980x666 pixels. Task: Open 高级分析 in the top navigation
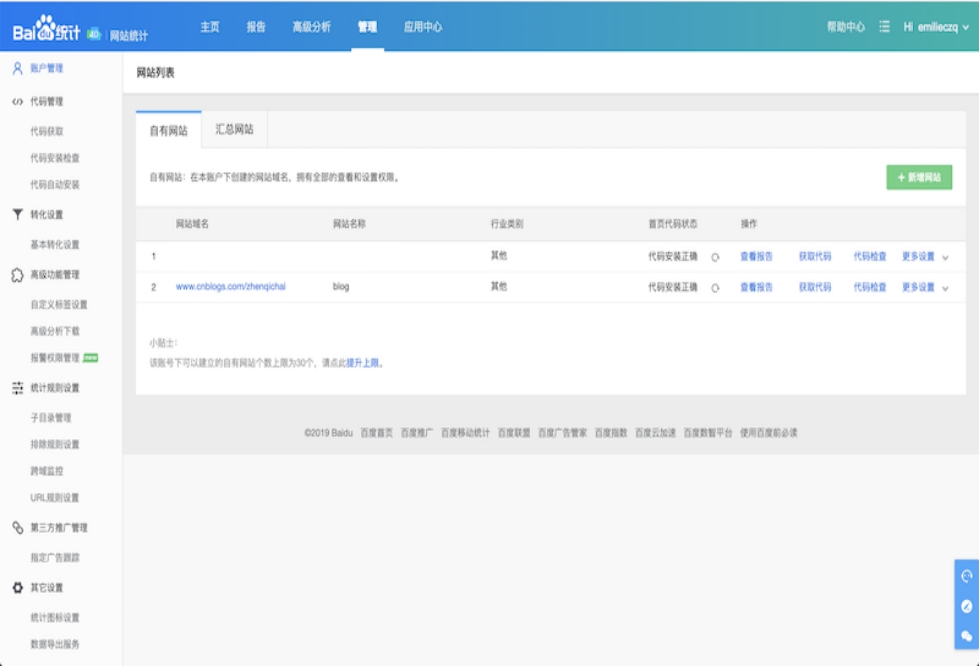[x=311, y=27]
